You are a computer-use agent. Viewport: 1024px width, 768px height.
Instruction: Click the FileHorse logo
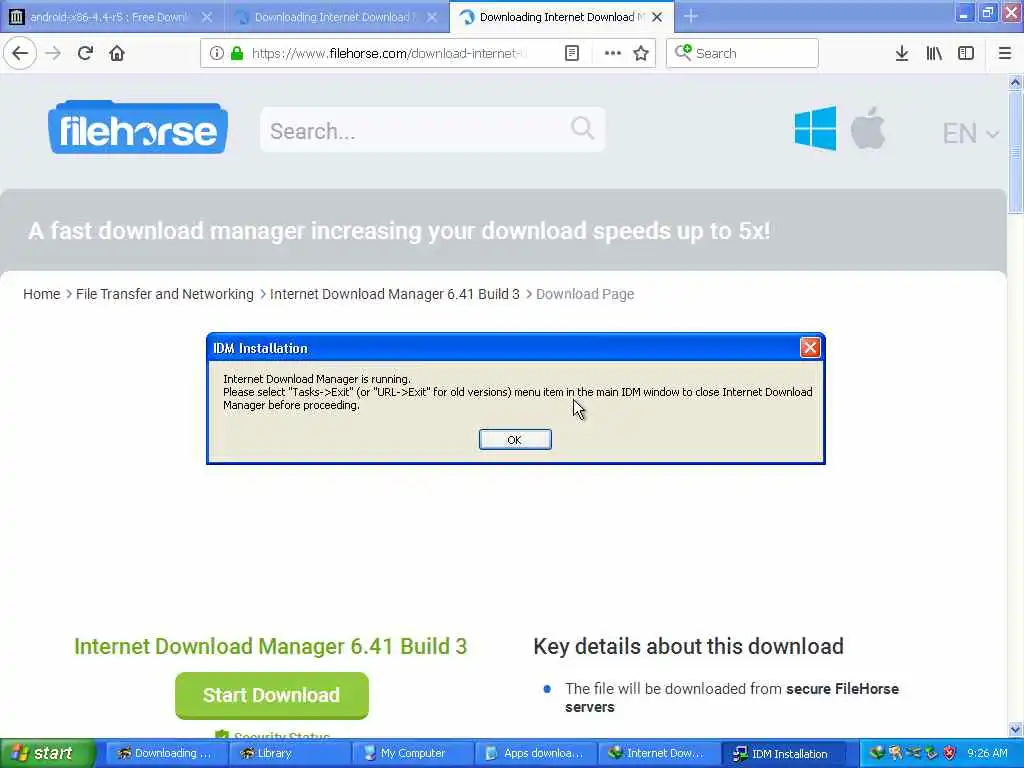(138, 128)
